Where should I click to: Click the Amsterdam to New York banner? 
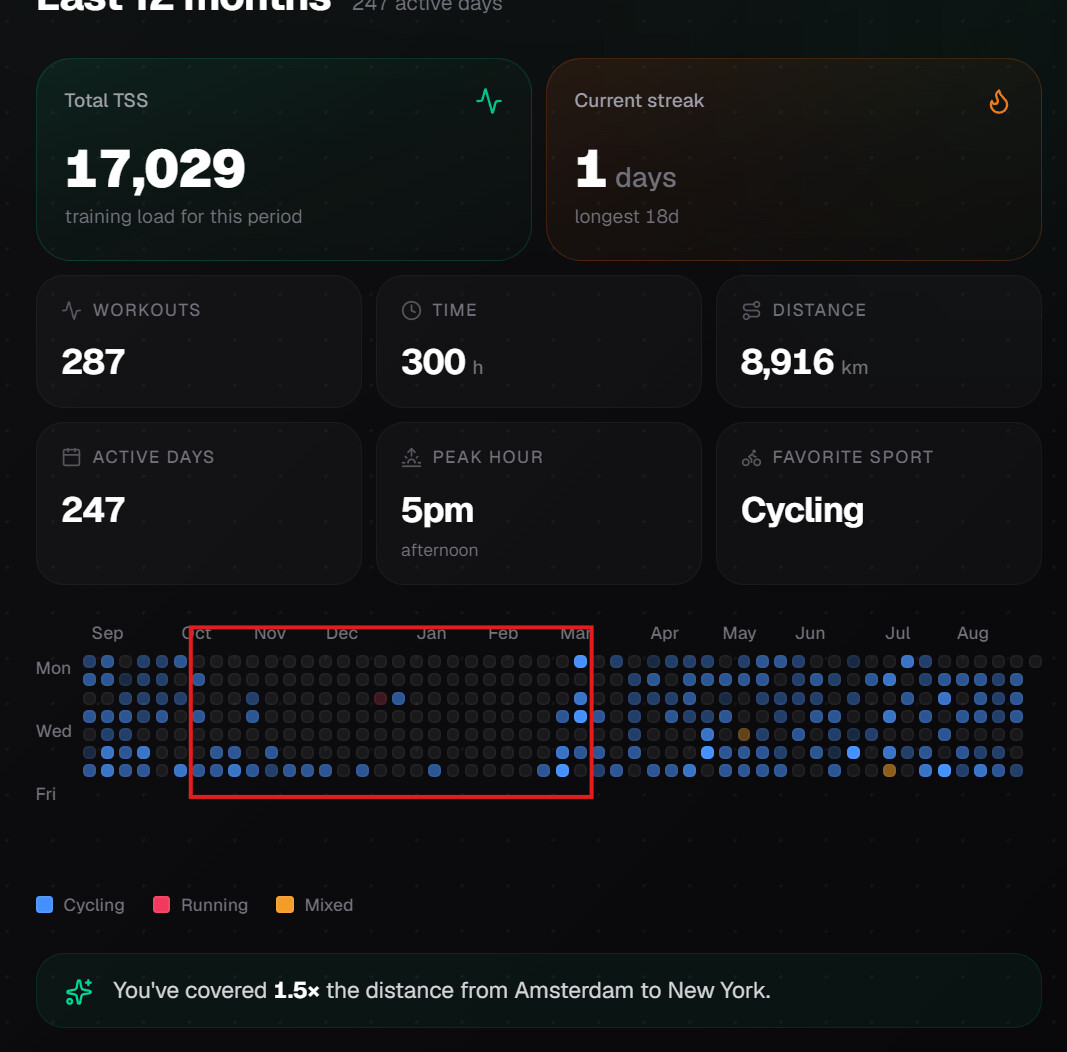coord(539,991)
